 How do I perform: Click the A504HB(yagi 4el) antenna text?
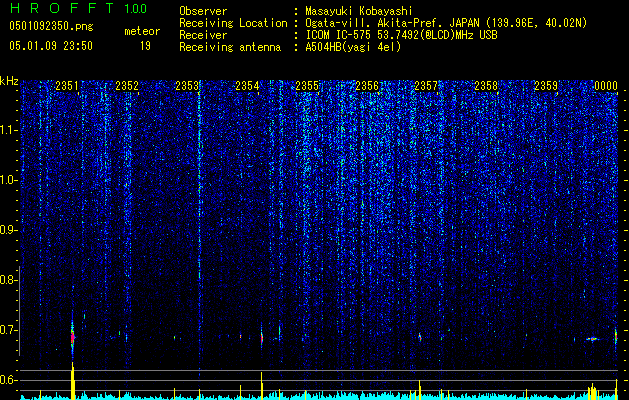click(353, 47)
